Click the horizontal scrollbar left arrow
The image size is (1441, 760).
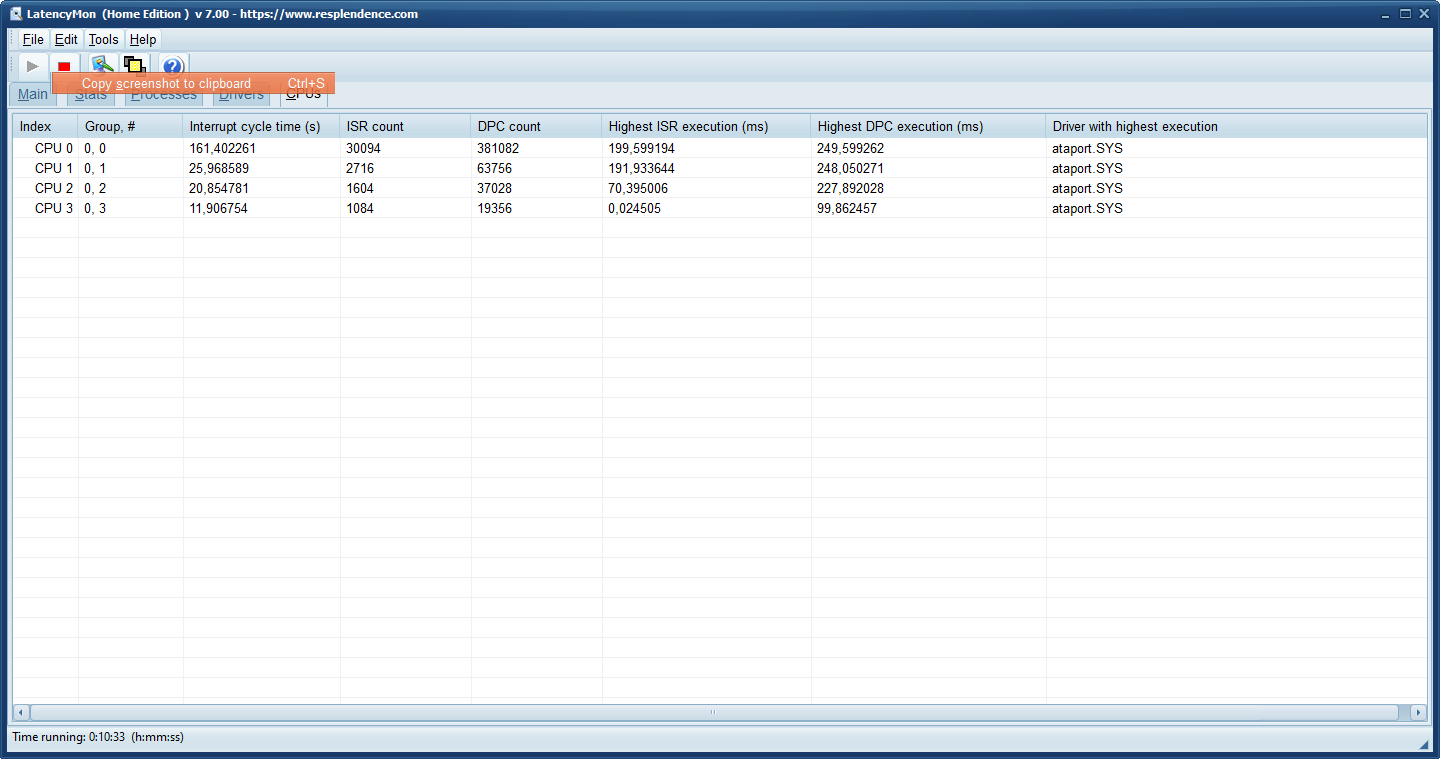[21, 712]
